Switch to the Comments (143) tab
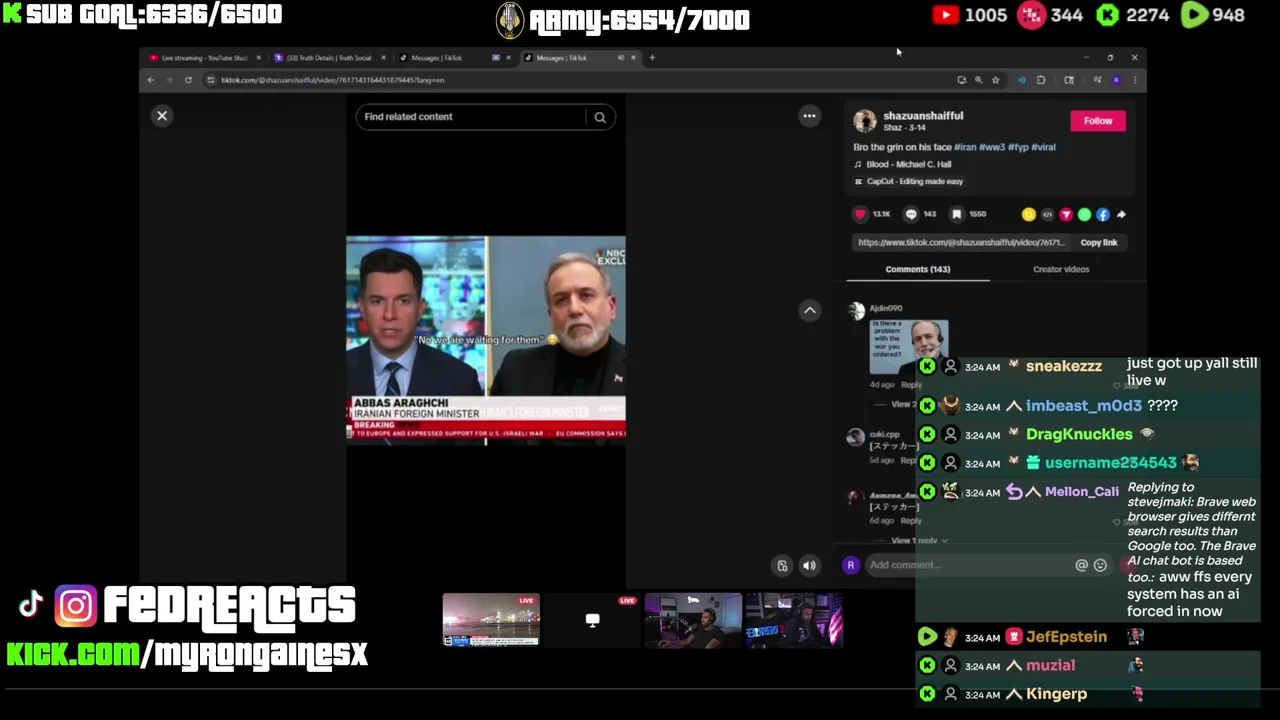 click(917, 269)
